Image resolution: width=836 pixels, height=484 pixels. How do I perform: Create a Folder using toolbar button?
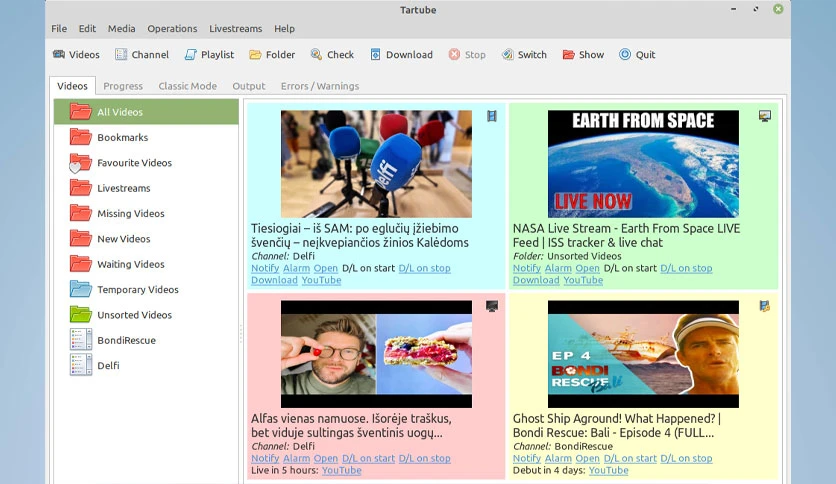pyautogui.click(x=272, y=54)
